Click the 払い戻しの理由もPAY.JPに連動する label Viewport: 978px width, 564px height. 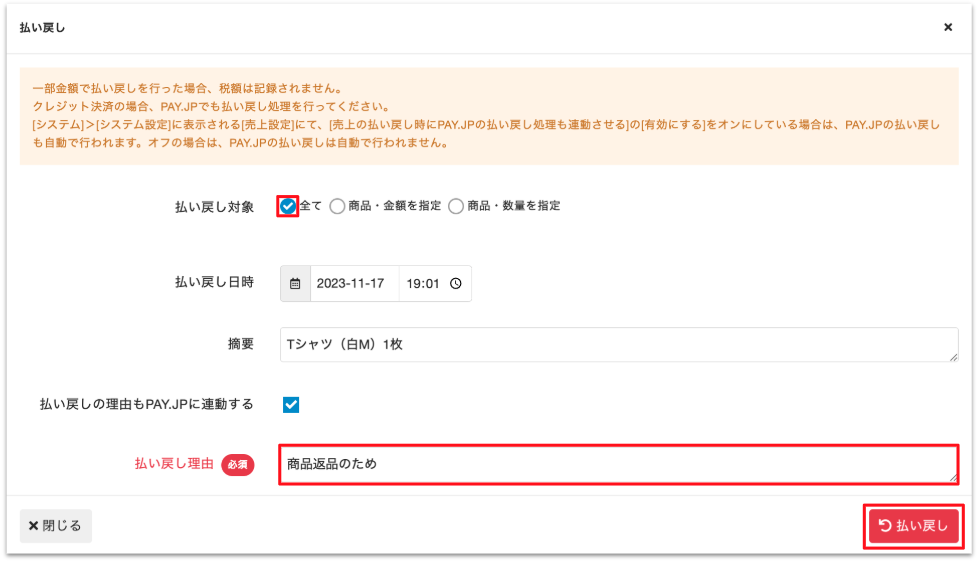[146, 405]
